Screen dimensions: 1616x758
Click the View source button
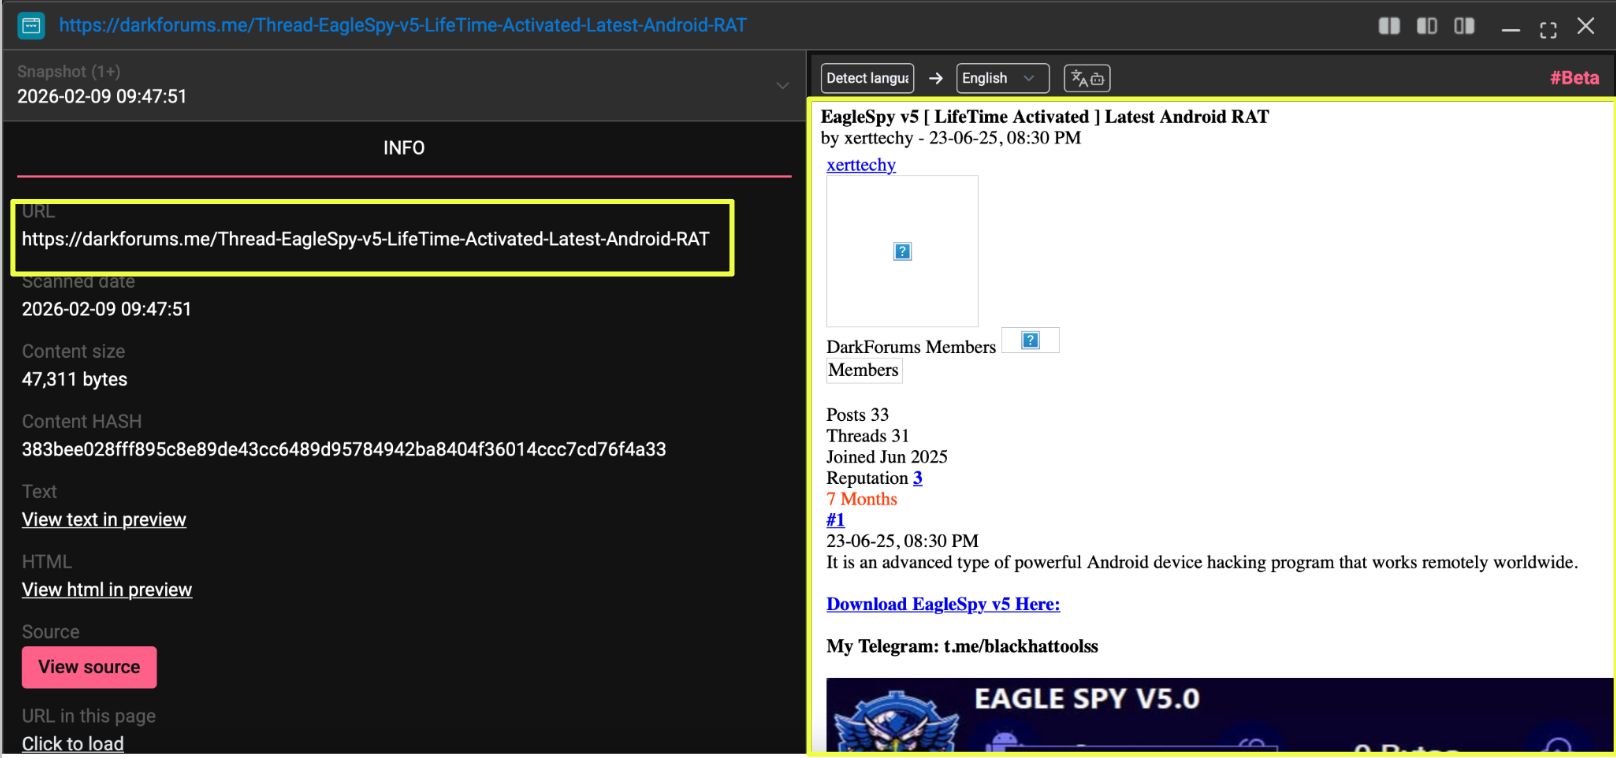tap(89, 667)
